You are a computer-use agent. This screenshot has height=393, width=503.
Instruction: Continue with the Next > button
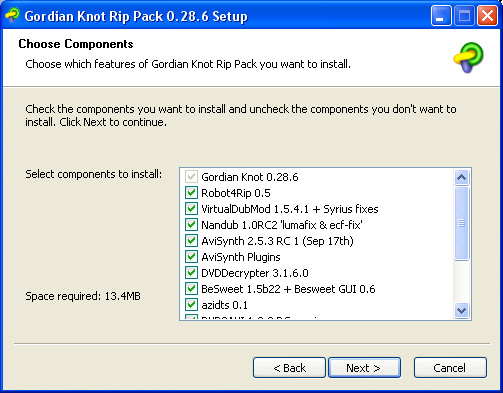[x=364, y=368]
